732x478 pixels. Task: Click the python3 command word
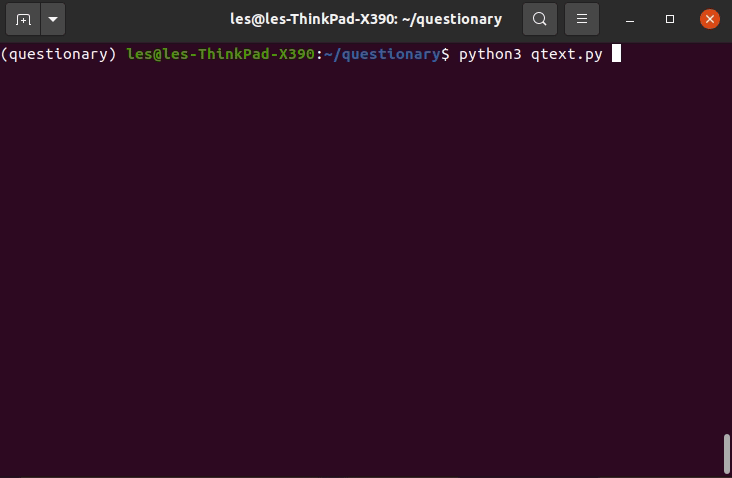[490, 55]
